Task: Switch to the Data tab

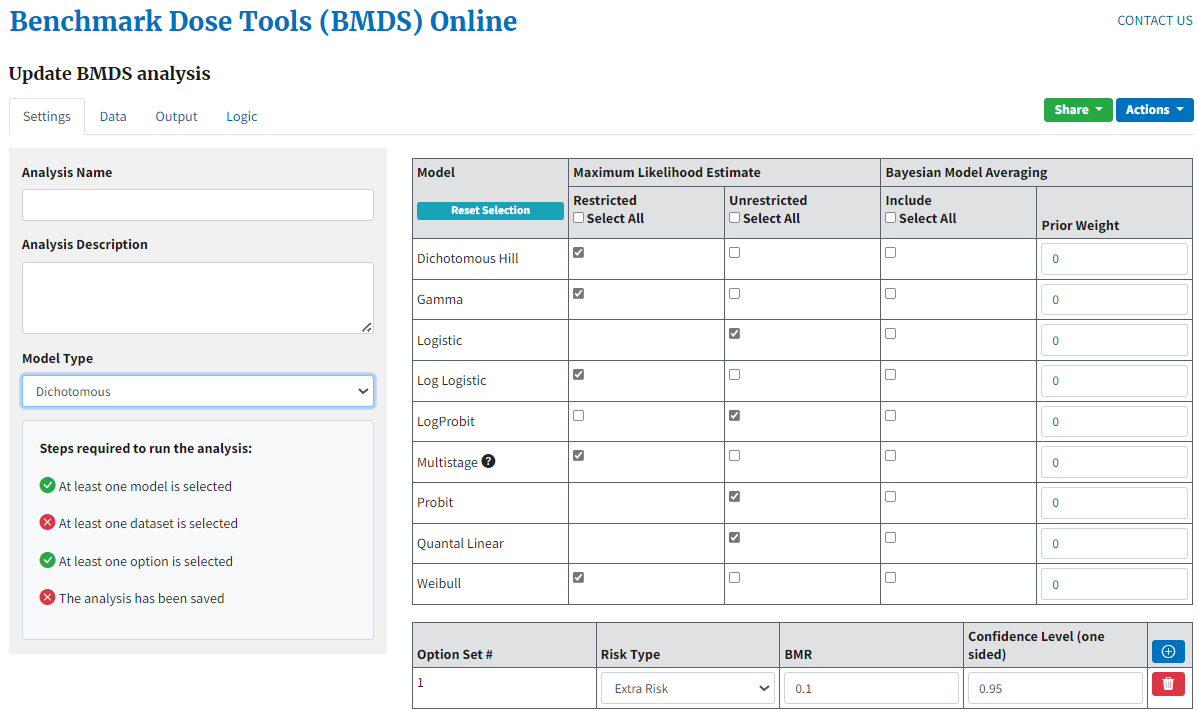Action: point(113,116)
